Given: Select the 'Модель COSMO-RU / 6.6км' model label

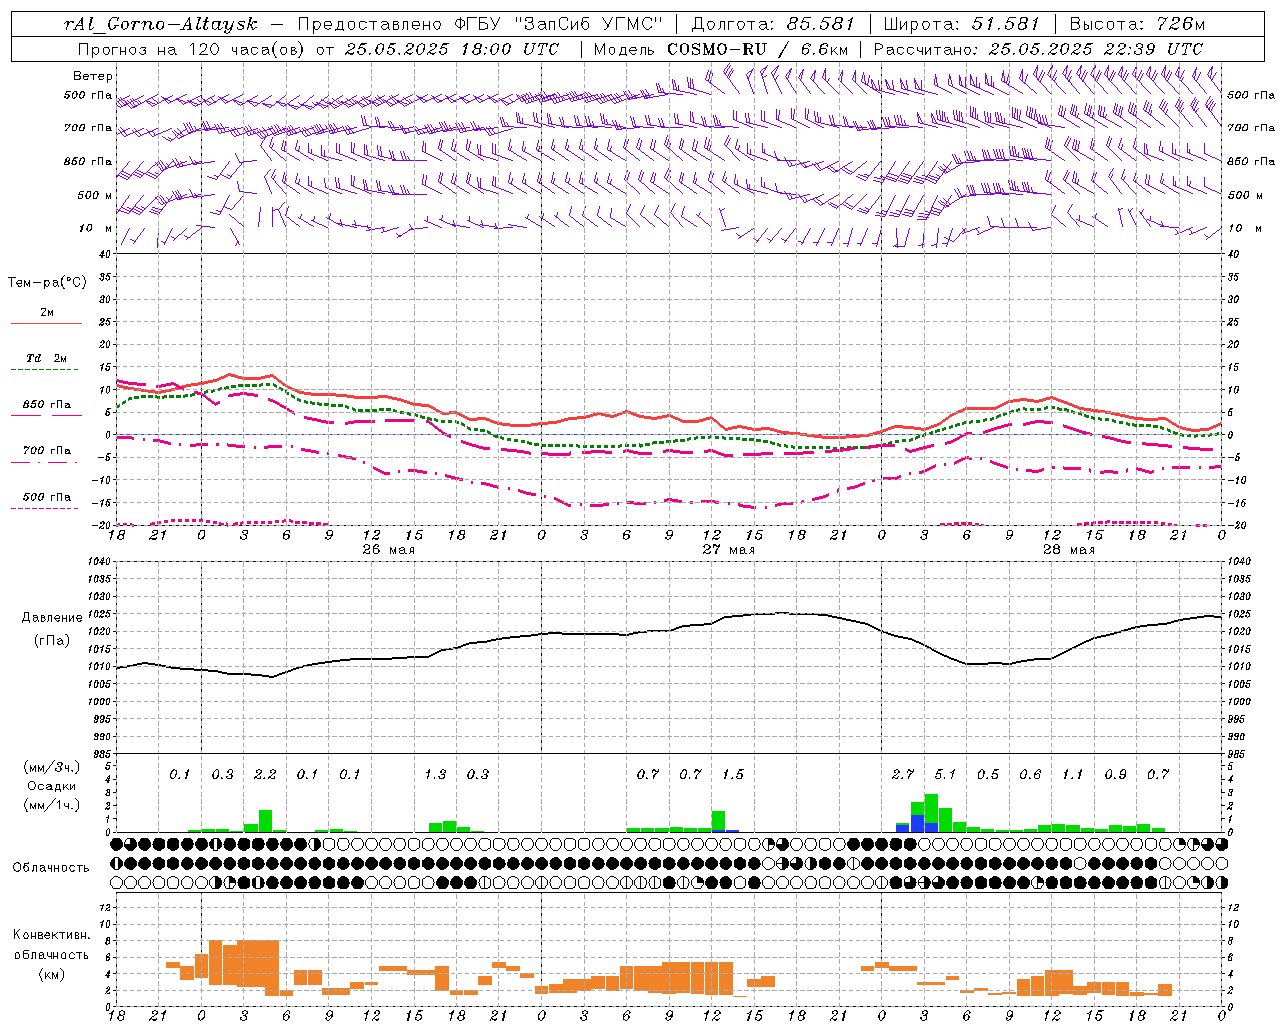Looking at the screenshot, I should [721, 49].
